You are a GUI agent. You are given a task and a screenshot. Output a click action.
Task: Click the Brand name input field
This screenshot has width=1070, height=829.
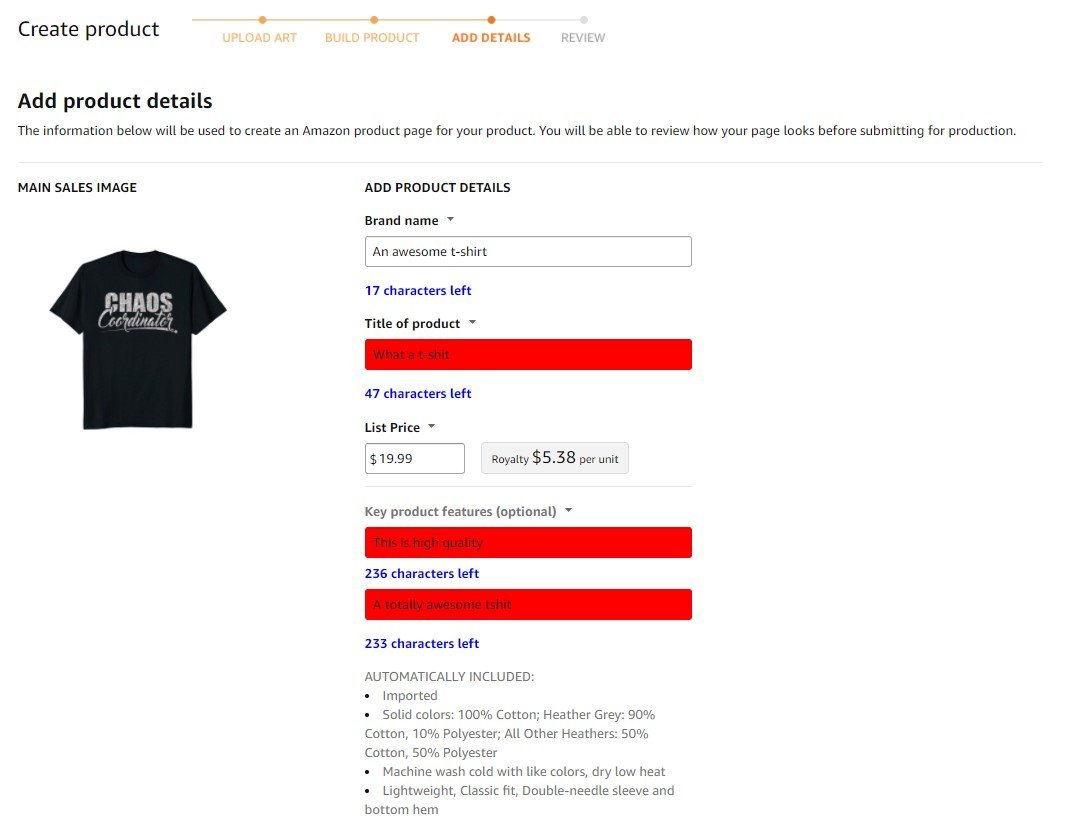(x=528, y=252)
